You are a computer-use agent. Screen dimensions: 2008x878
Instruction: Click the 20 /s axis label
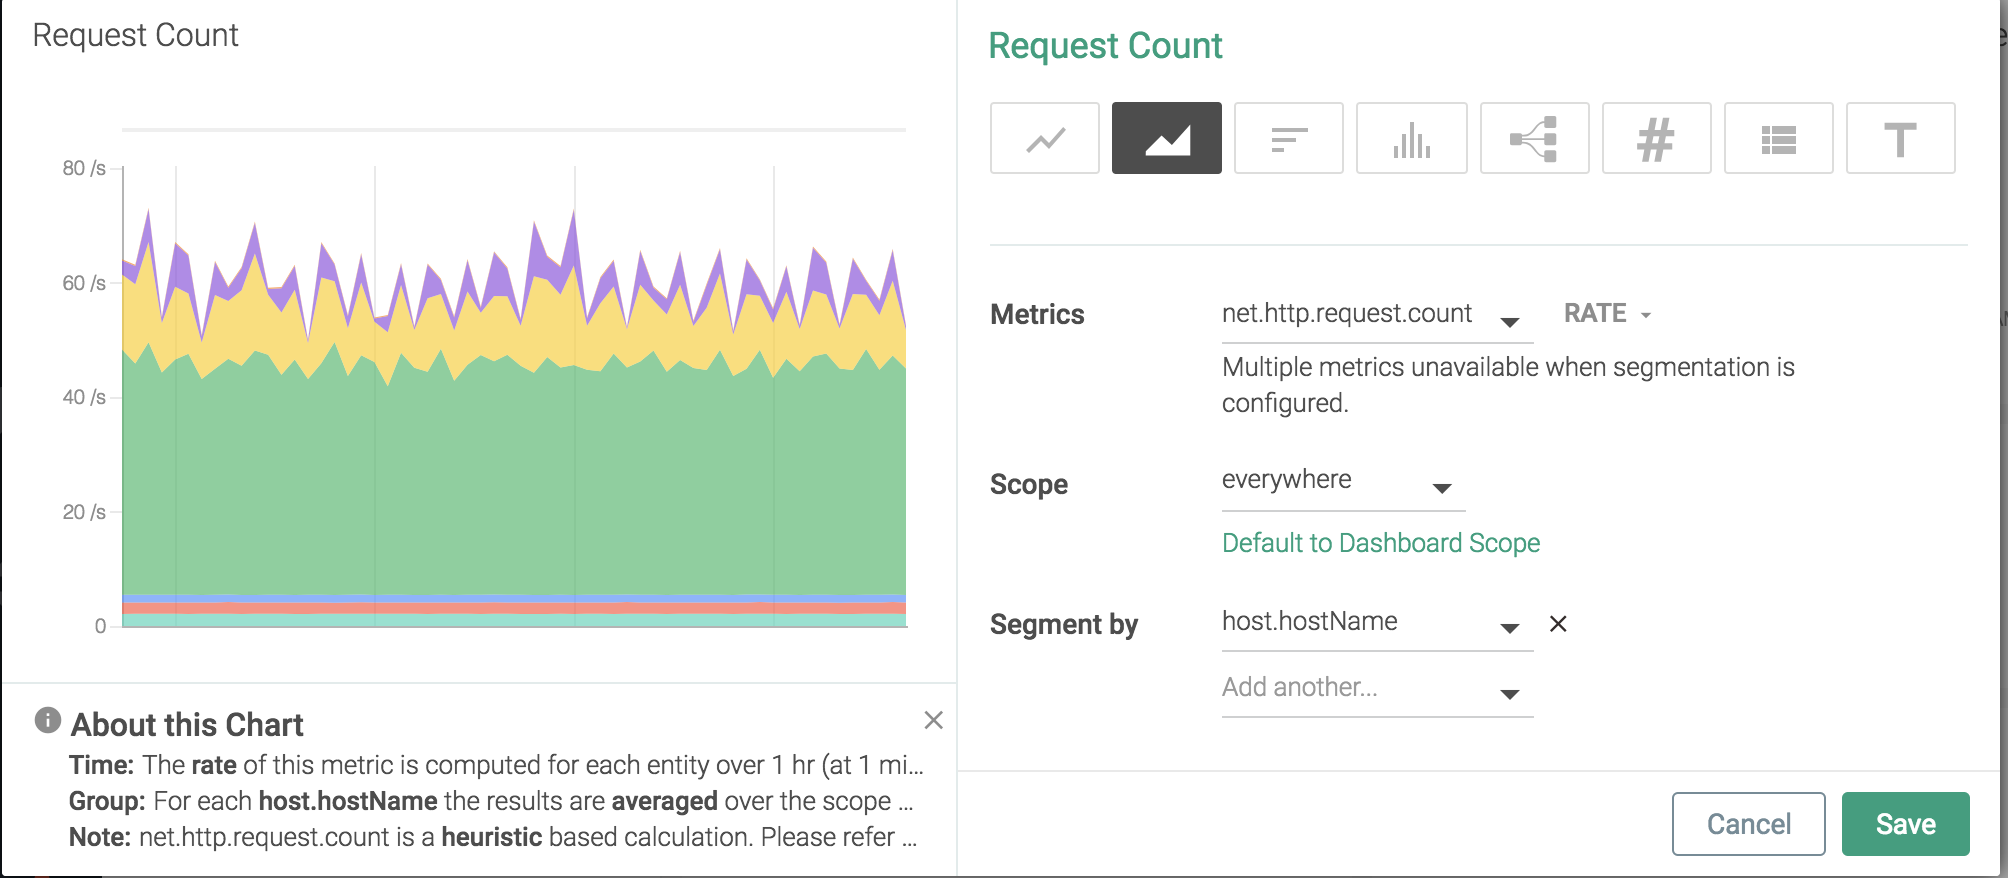tap(84, 512)
